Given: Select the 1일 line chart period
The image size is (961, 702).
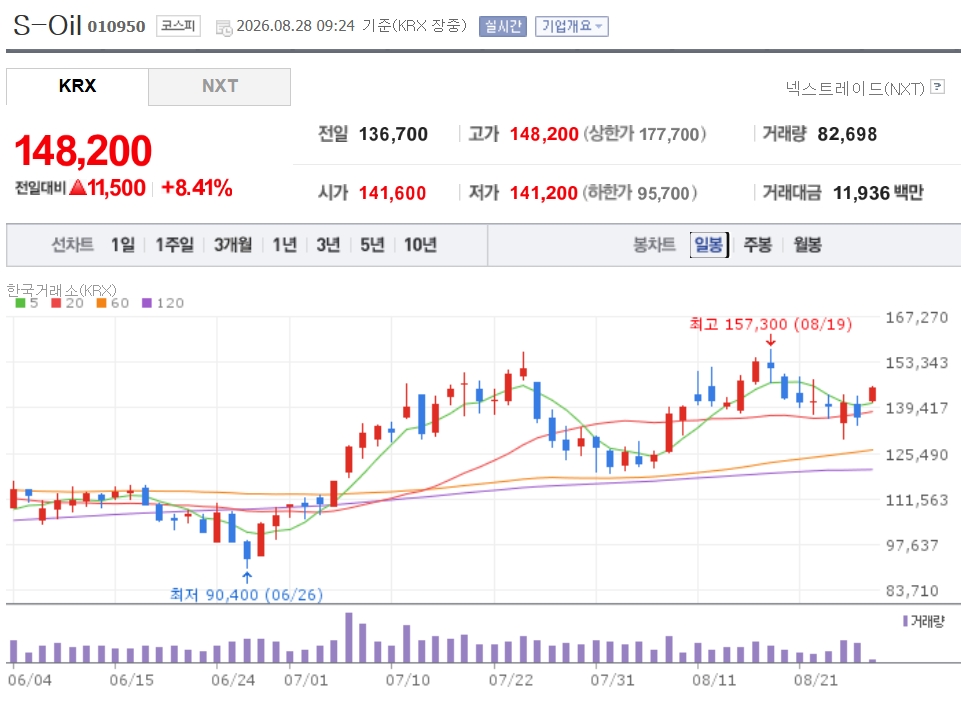Looking at the screenshot, I should (x=123, y=245).
